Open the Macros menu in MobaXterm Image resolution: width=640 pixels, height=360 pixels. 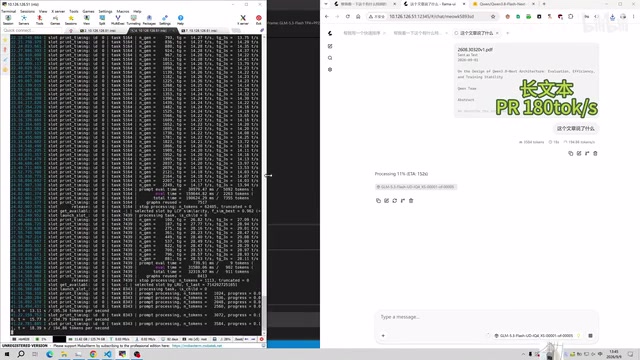(x=123, y=11)
